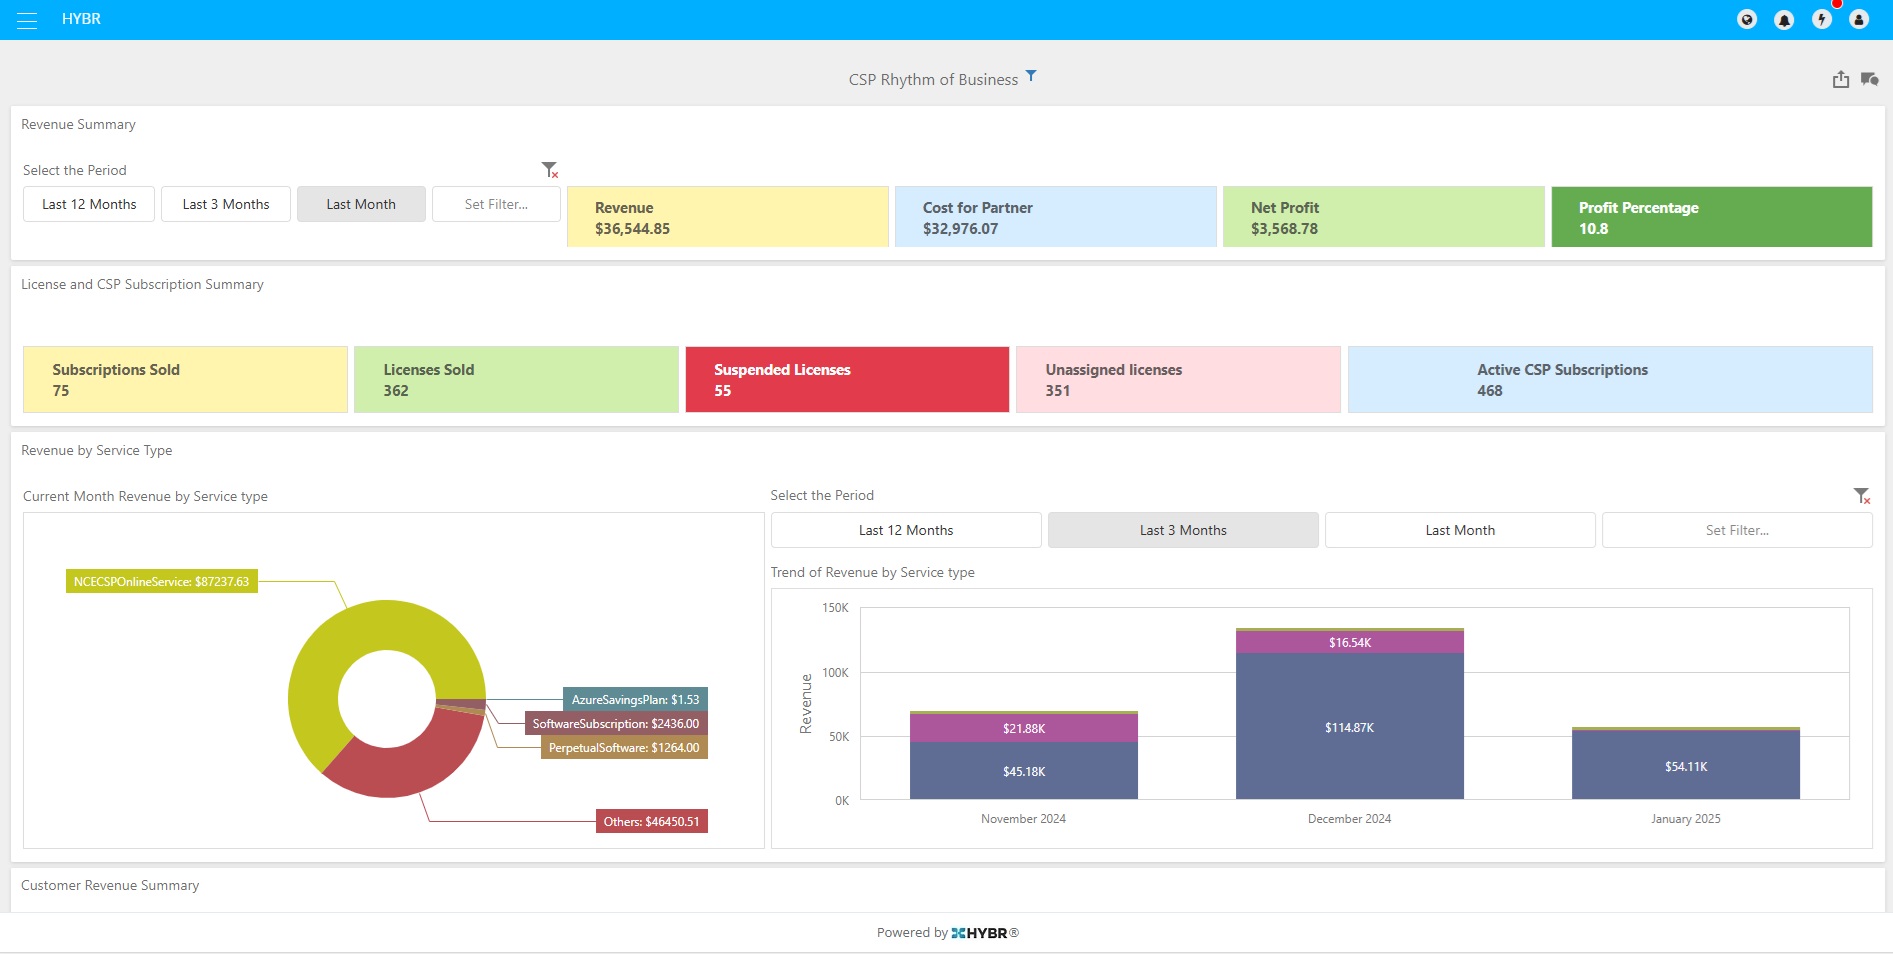Clear the Revenue by Service Type filter
Viewport: 1893px width, 954px height.
pyautogui.click(x=1863, y=496)
